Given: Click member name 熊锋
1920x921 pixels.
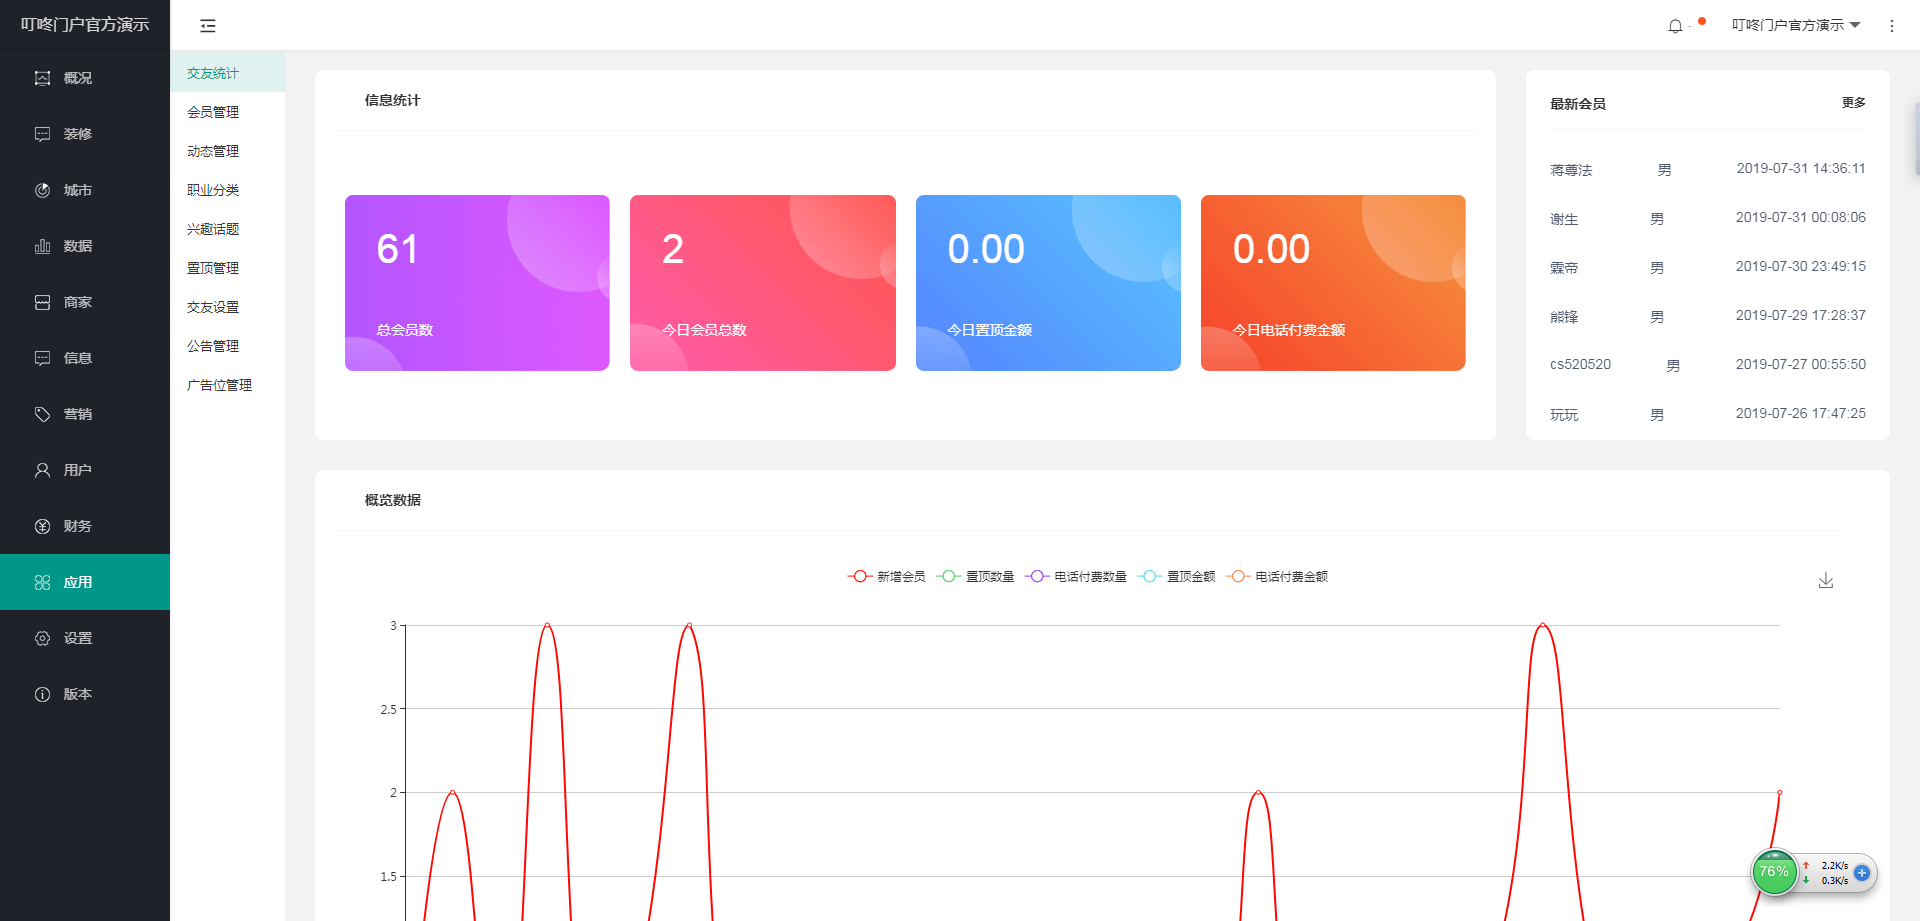Looking at the screenshot, I should tap(1564, 317).
